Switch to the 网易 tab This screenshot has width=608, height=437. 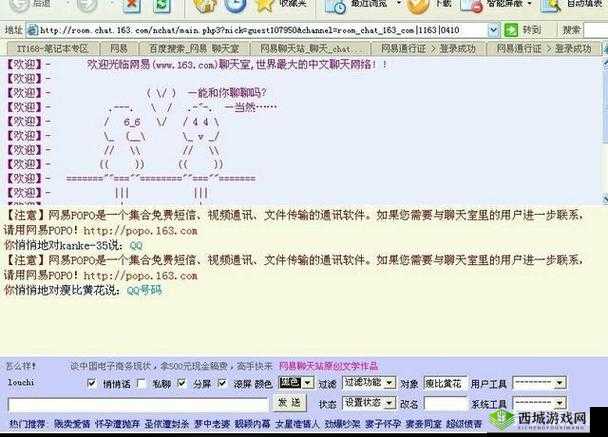119,48
